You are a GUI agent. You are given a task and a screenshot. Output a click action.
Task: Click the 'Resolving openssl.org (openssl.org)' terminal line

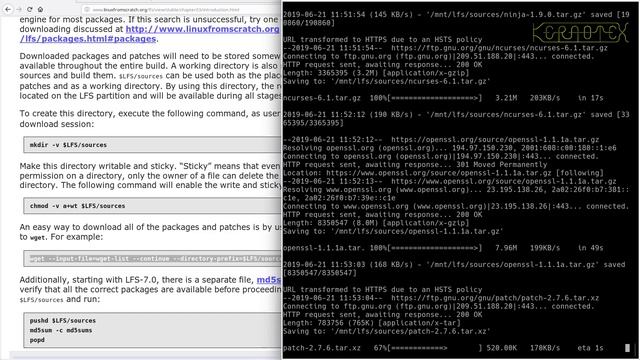point(449,148)
